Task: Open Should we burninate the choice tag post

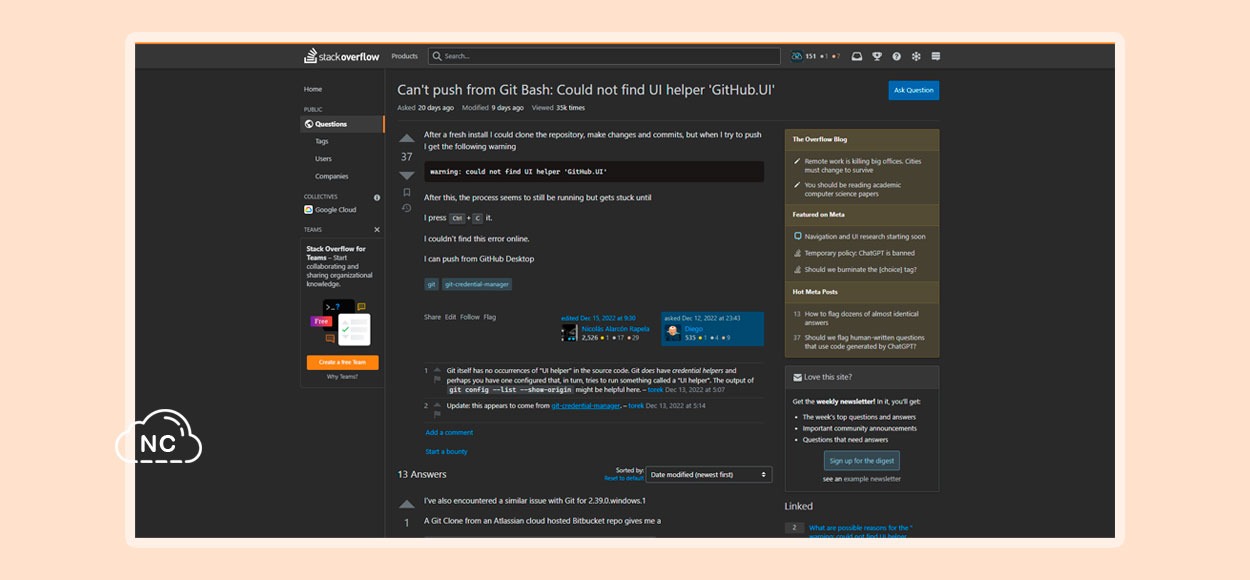Action: pos(861,269)
